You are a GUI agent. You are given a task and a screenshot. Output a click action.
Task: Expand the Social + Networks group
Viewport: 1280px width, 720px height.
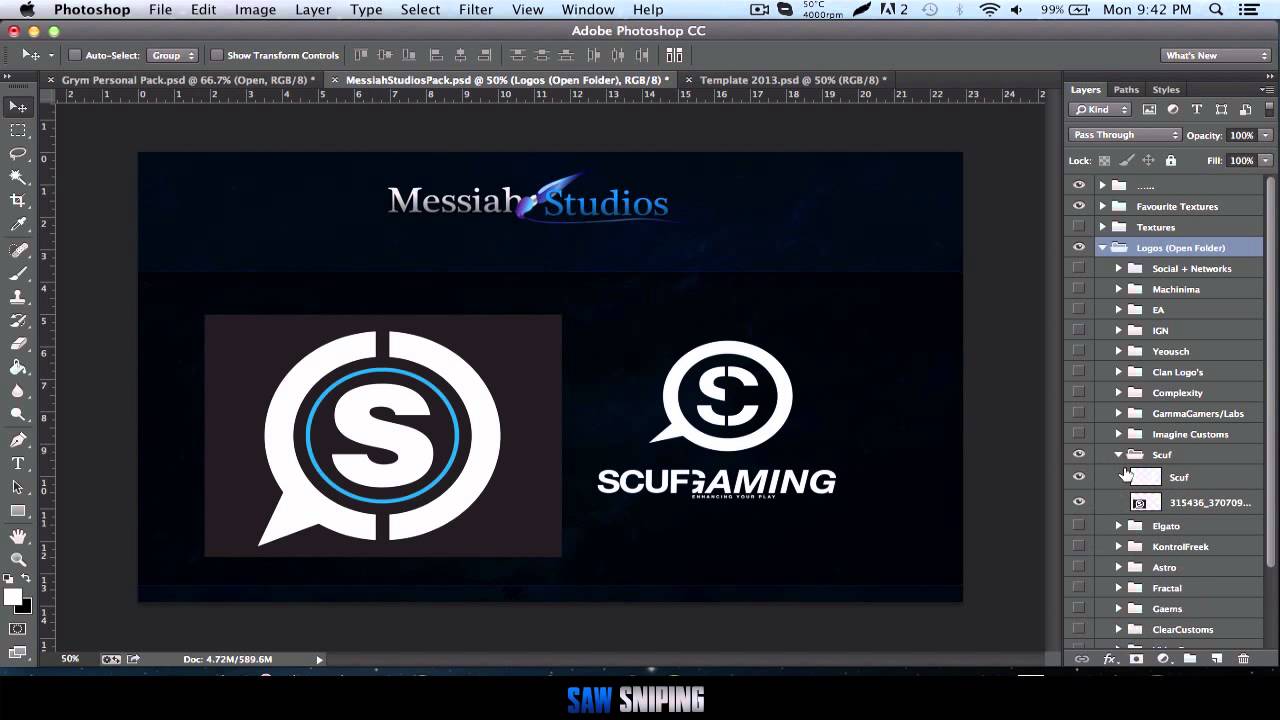click(x=1119, y=268)
